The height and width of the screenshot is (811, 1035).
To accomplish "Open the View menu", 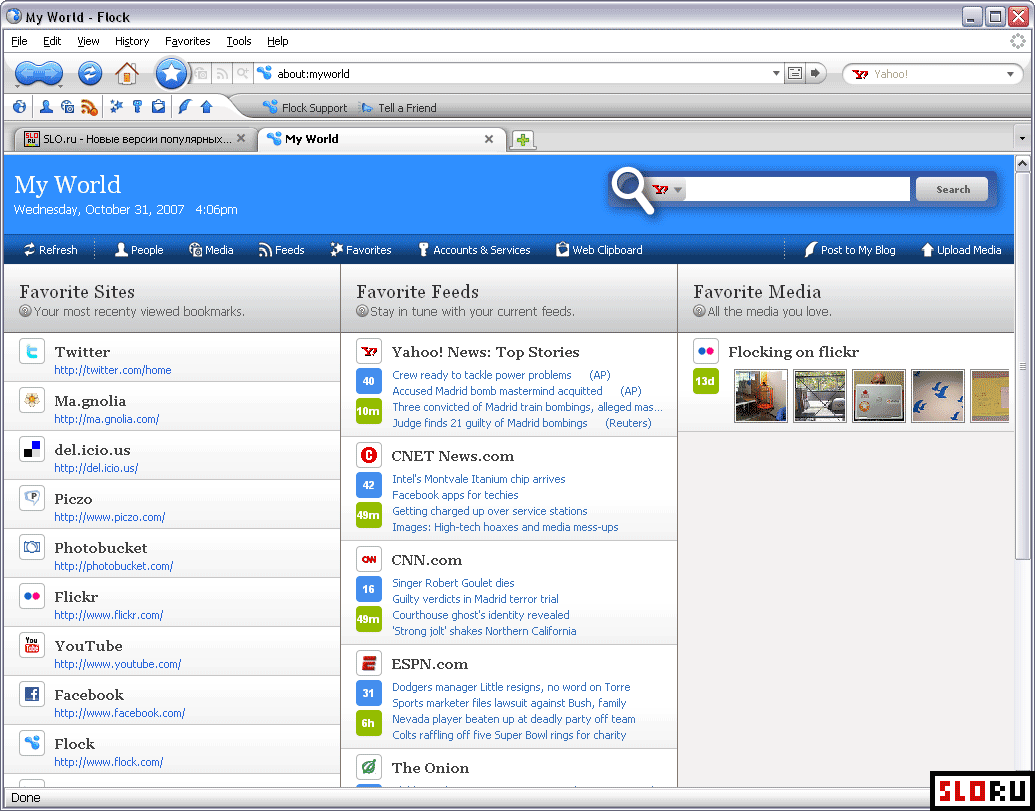I will [88, 41].
